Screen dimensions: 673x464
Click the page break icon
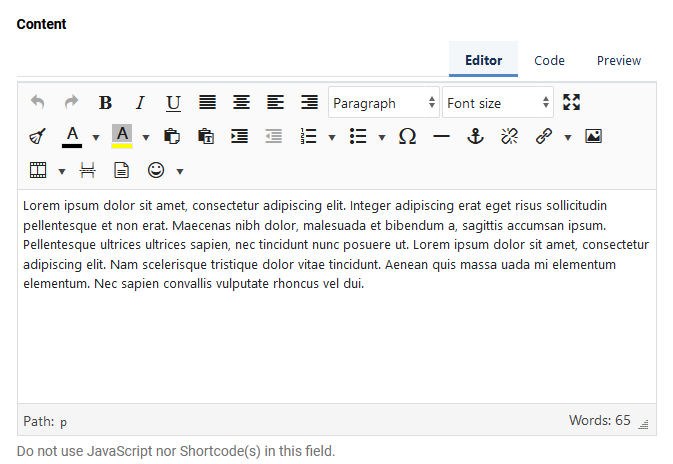click(x=87, y=170)
